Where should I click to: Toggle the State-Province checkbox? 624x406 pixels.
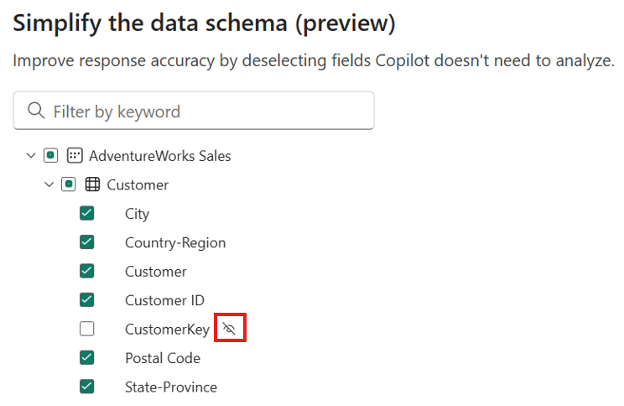click(87, 387)
